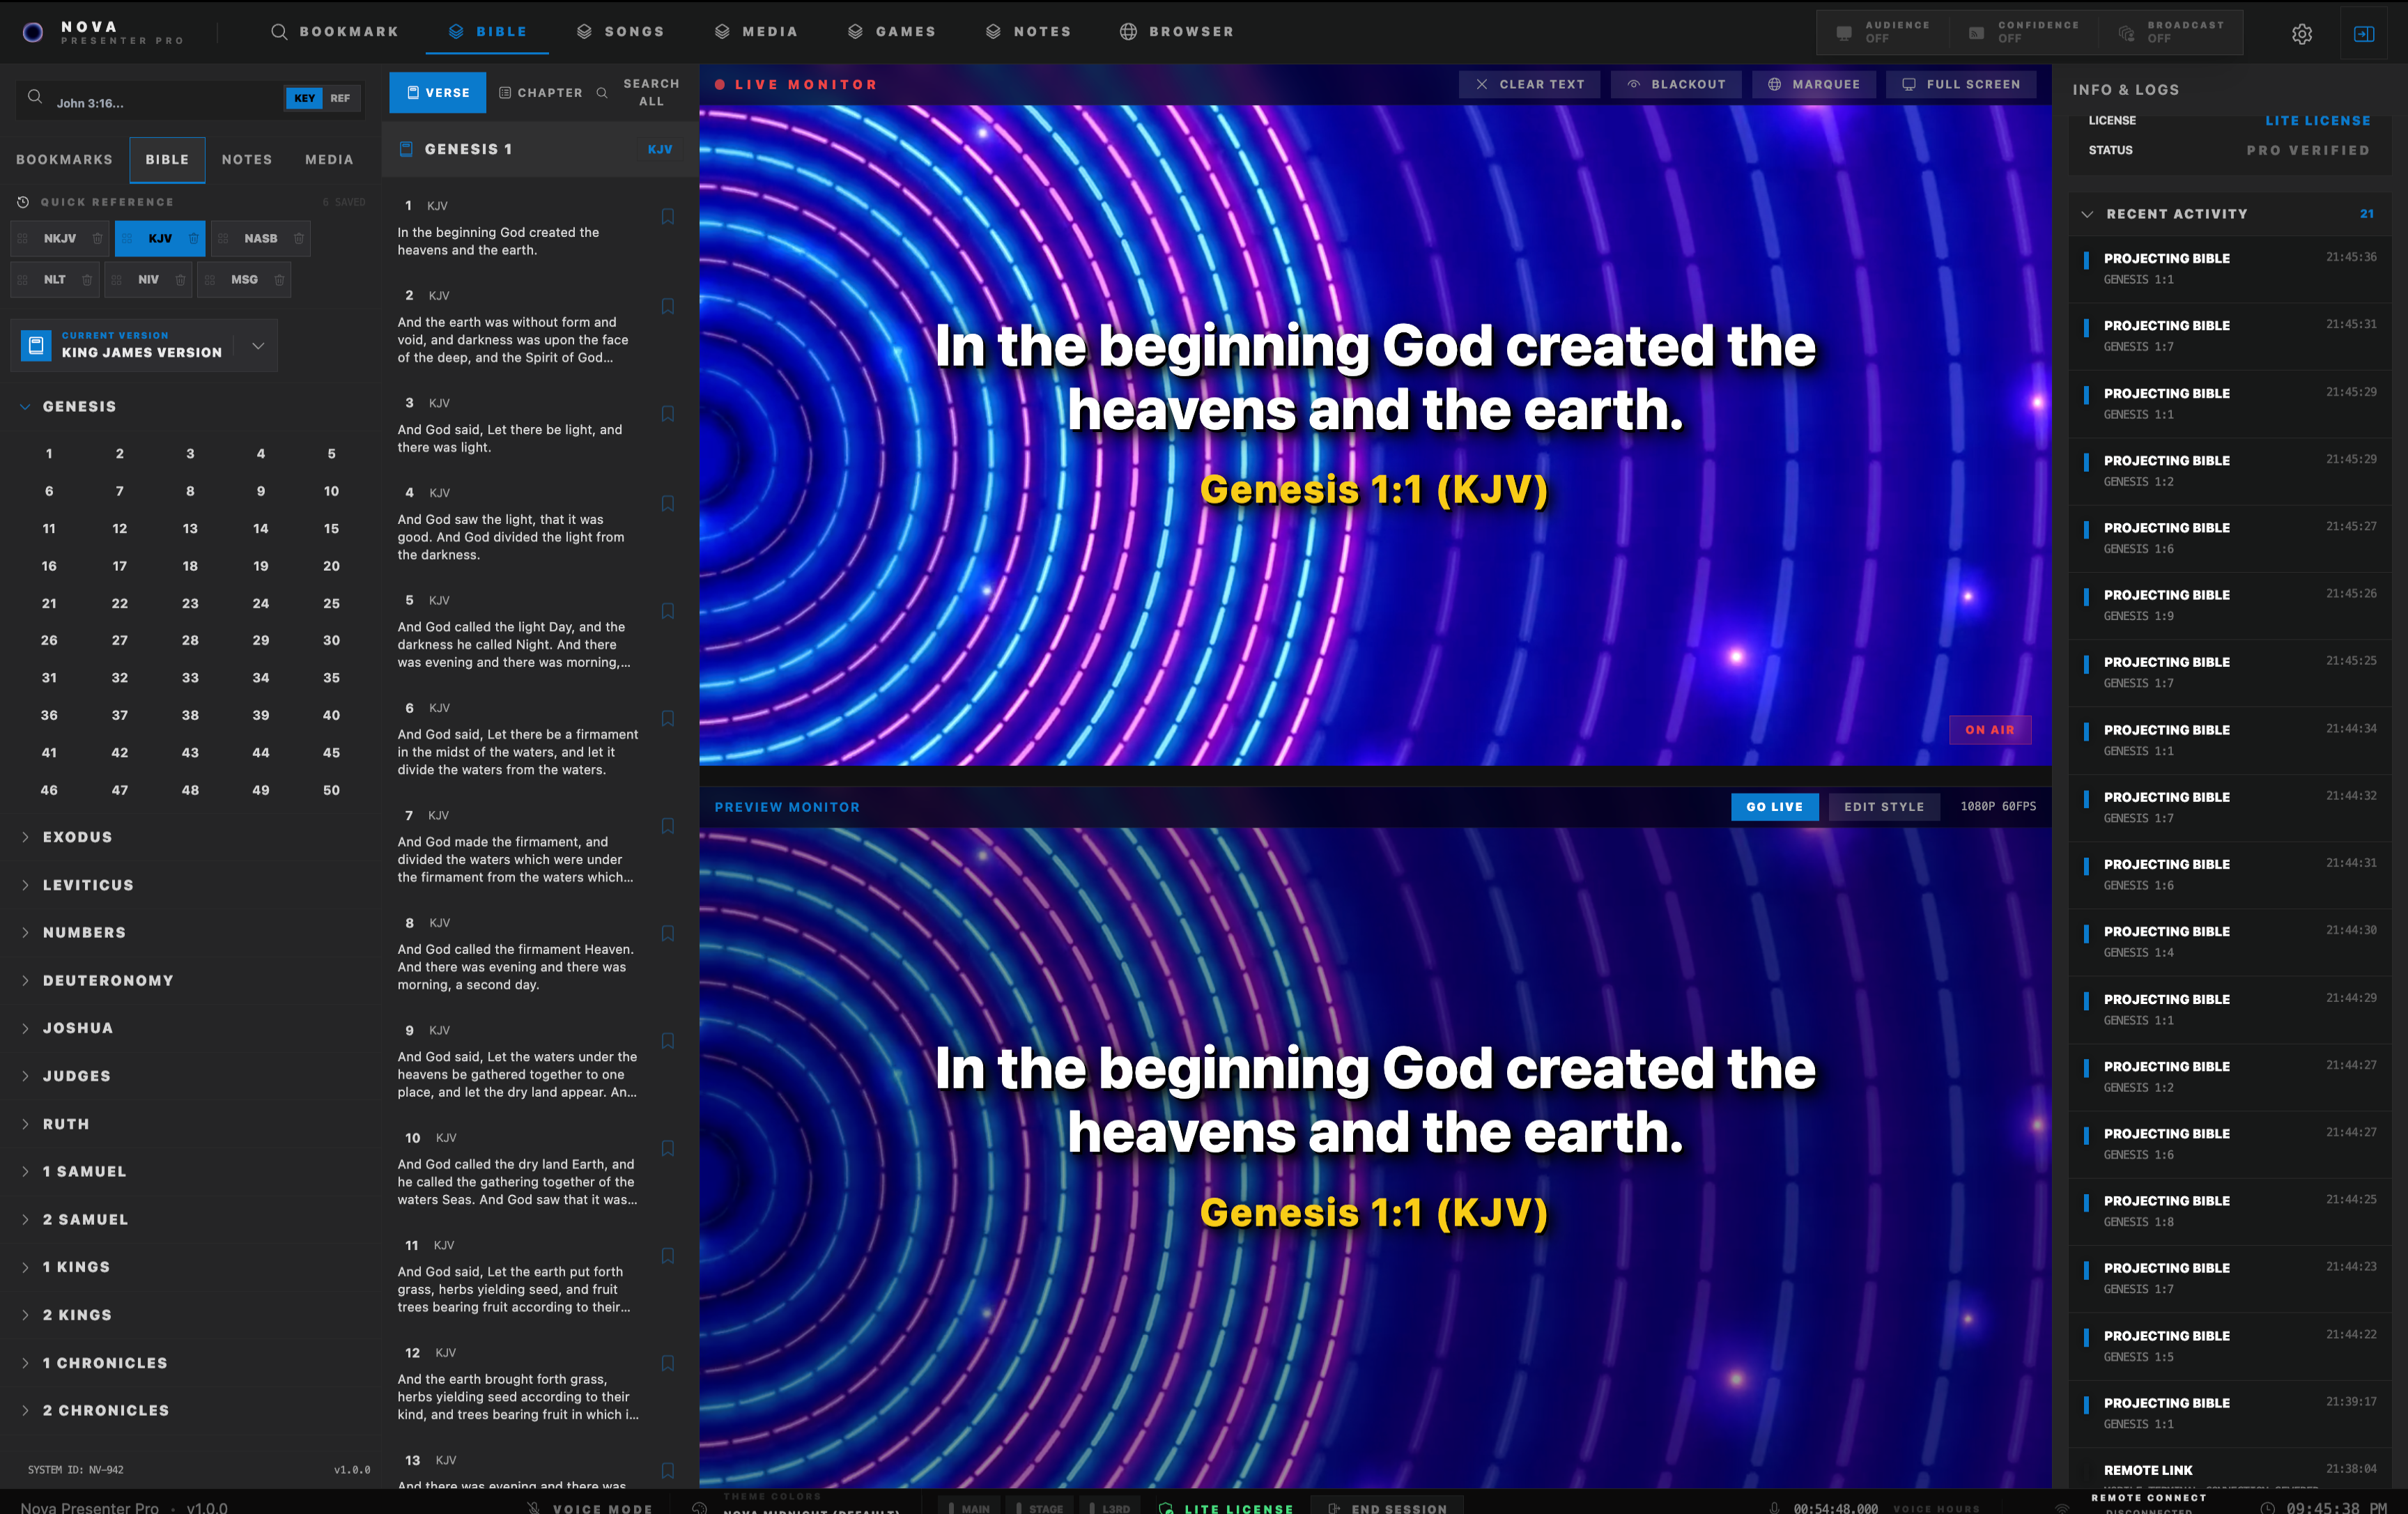The height and width of the screenshot is (1514, 2408).
Task: Select the NASB quick reference version
Action: pyautogui.click(x=261, y=239)
